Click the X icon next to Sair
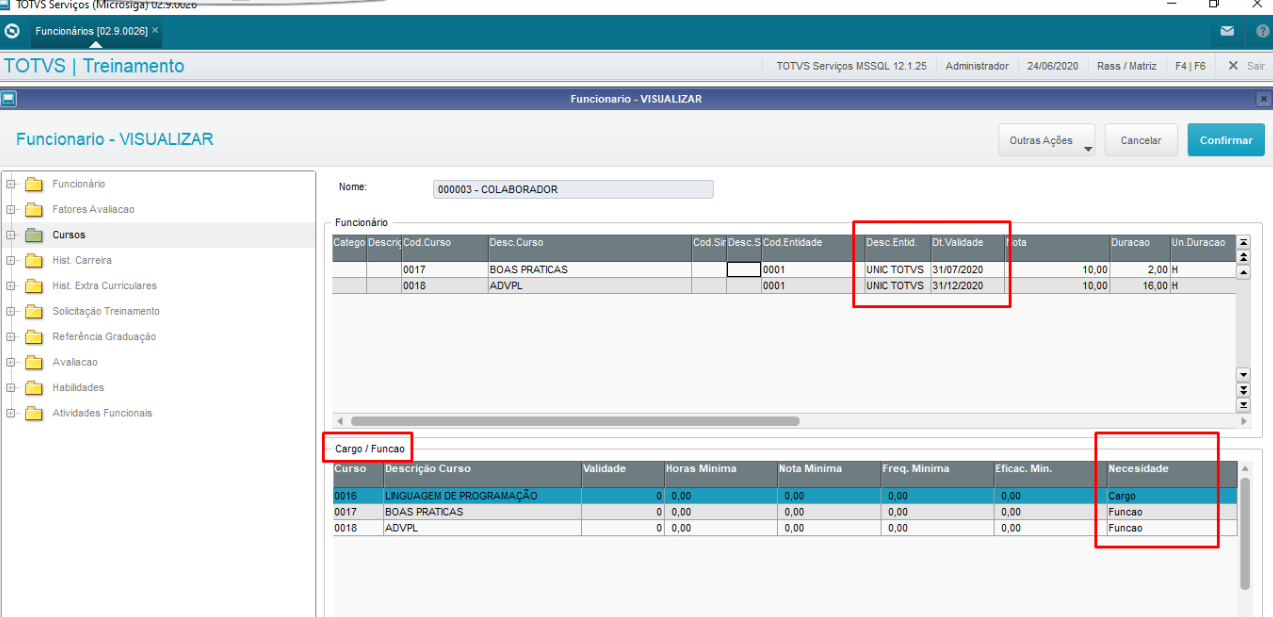 pos(1233,66)
